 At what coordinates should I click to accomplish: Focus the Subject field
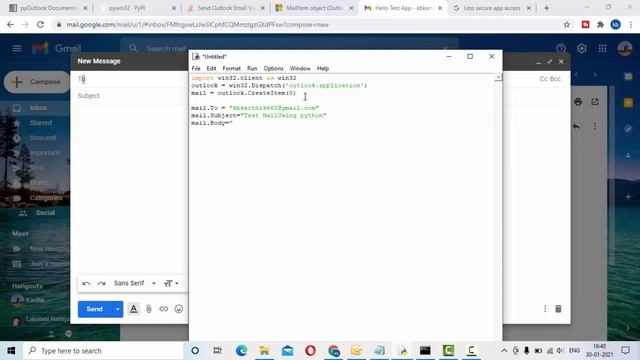(133, 96)
